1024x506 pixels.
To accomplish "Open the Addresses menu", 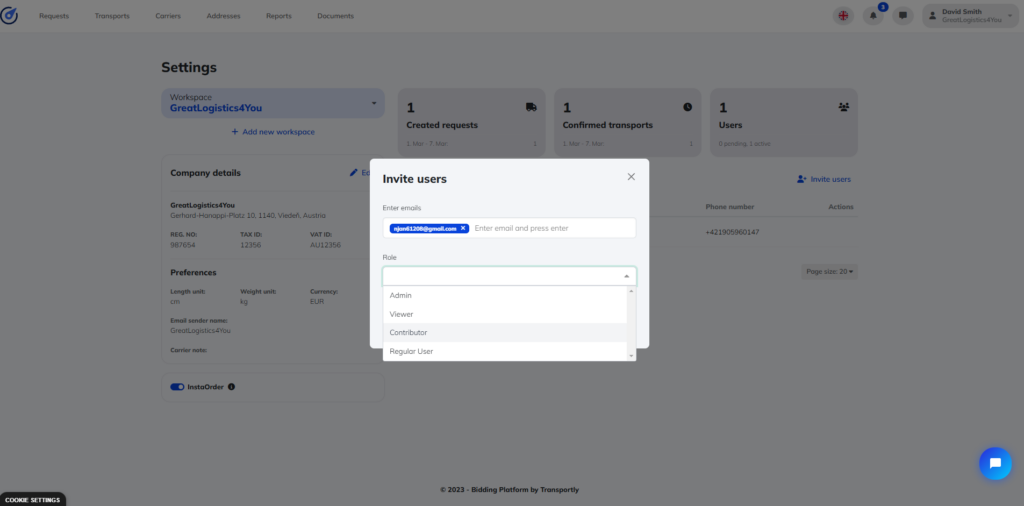I will [223, 16].
